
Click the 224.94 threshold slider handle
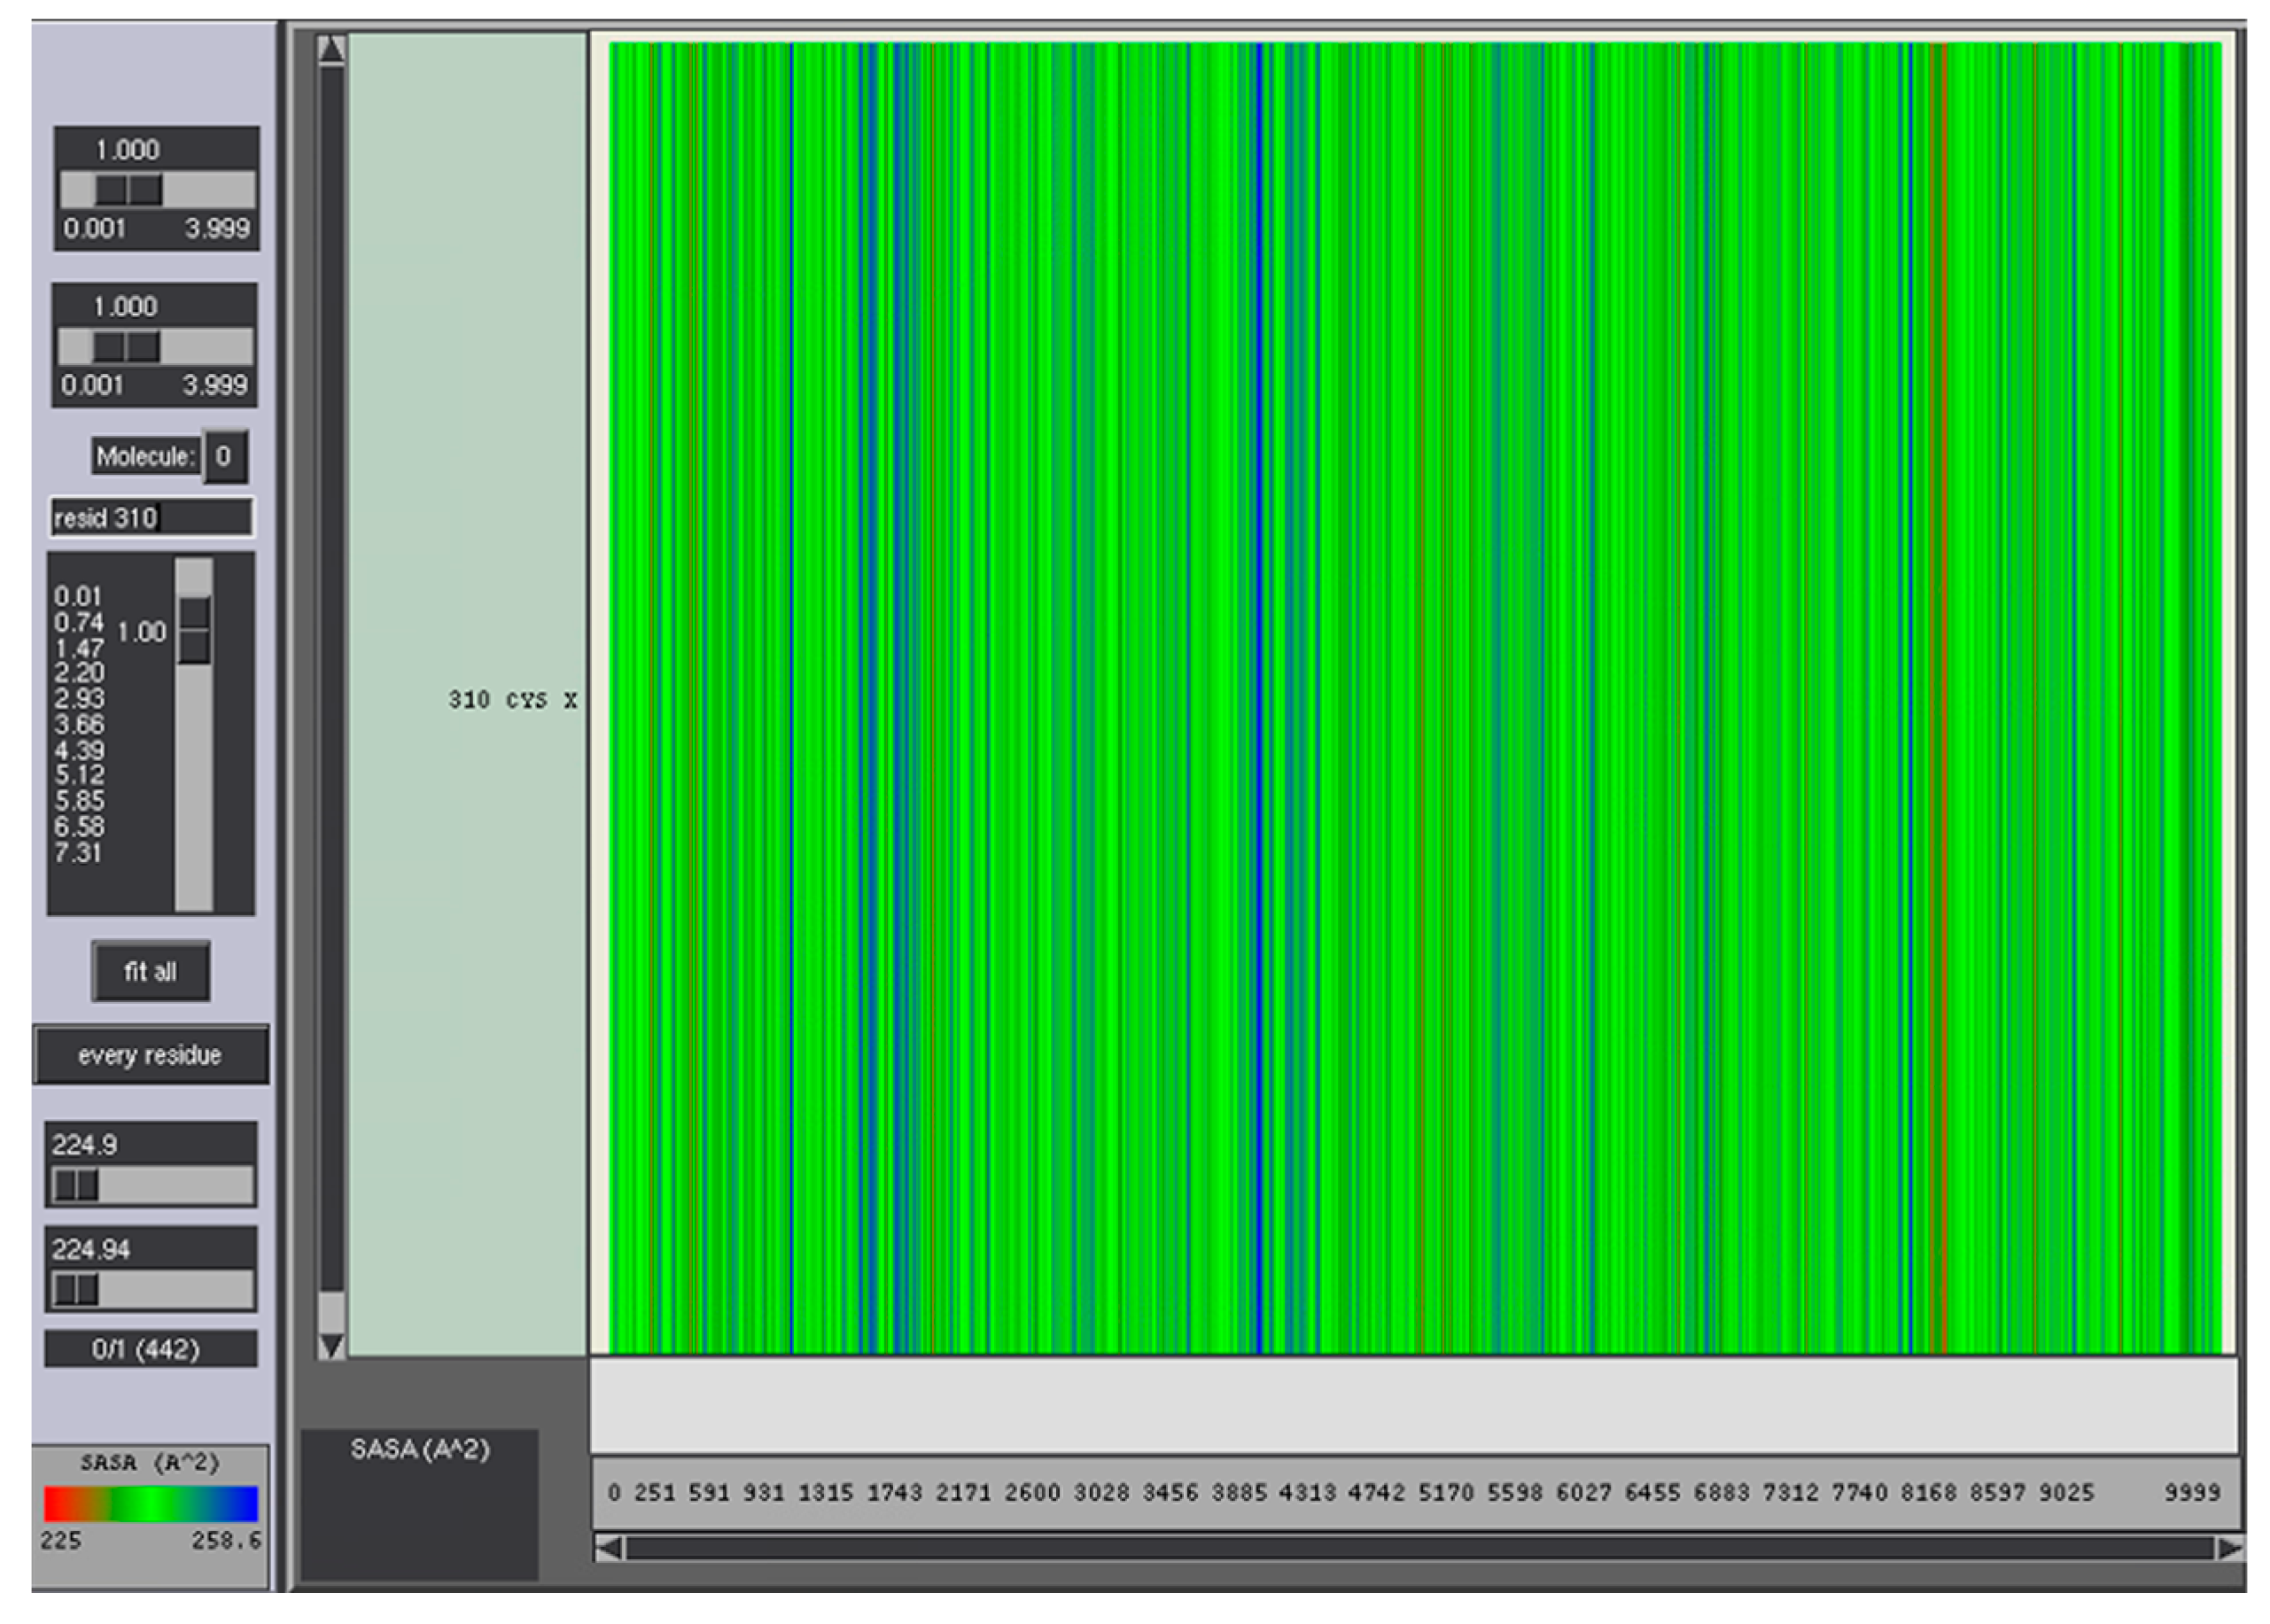76,1290
